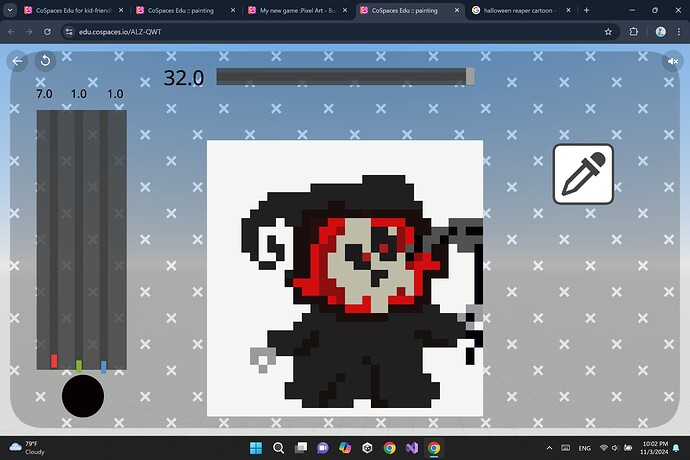690x460 pixels.
Task: Click the brush size value 32.0
Action: pyautogui.click(x=184, y=78)
